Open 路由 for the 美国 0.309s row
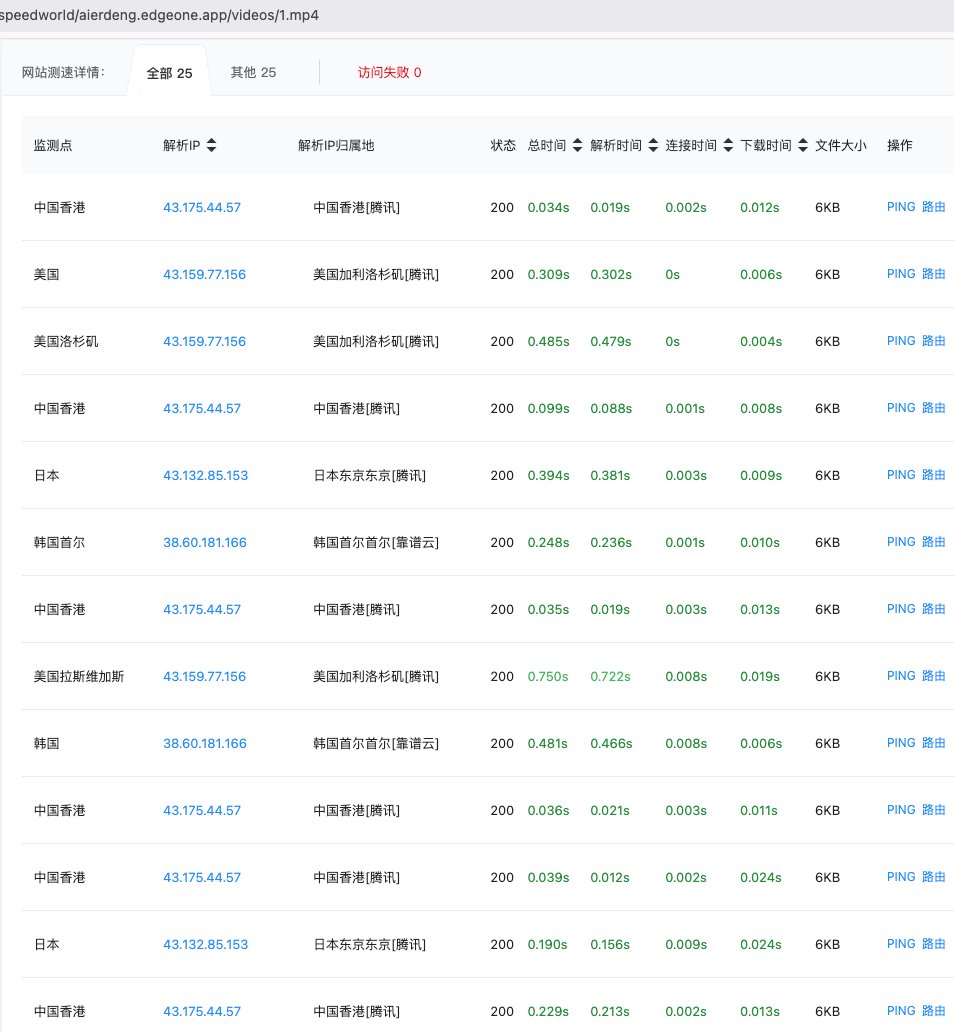Viewport: 954px width, 1032px height. 934,274
